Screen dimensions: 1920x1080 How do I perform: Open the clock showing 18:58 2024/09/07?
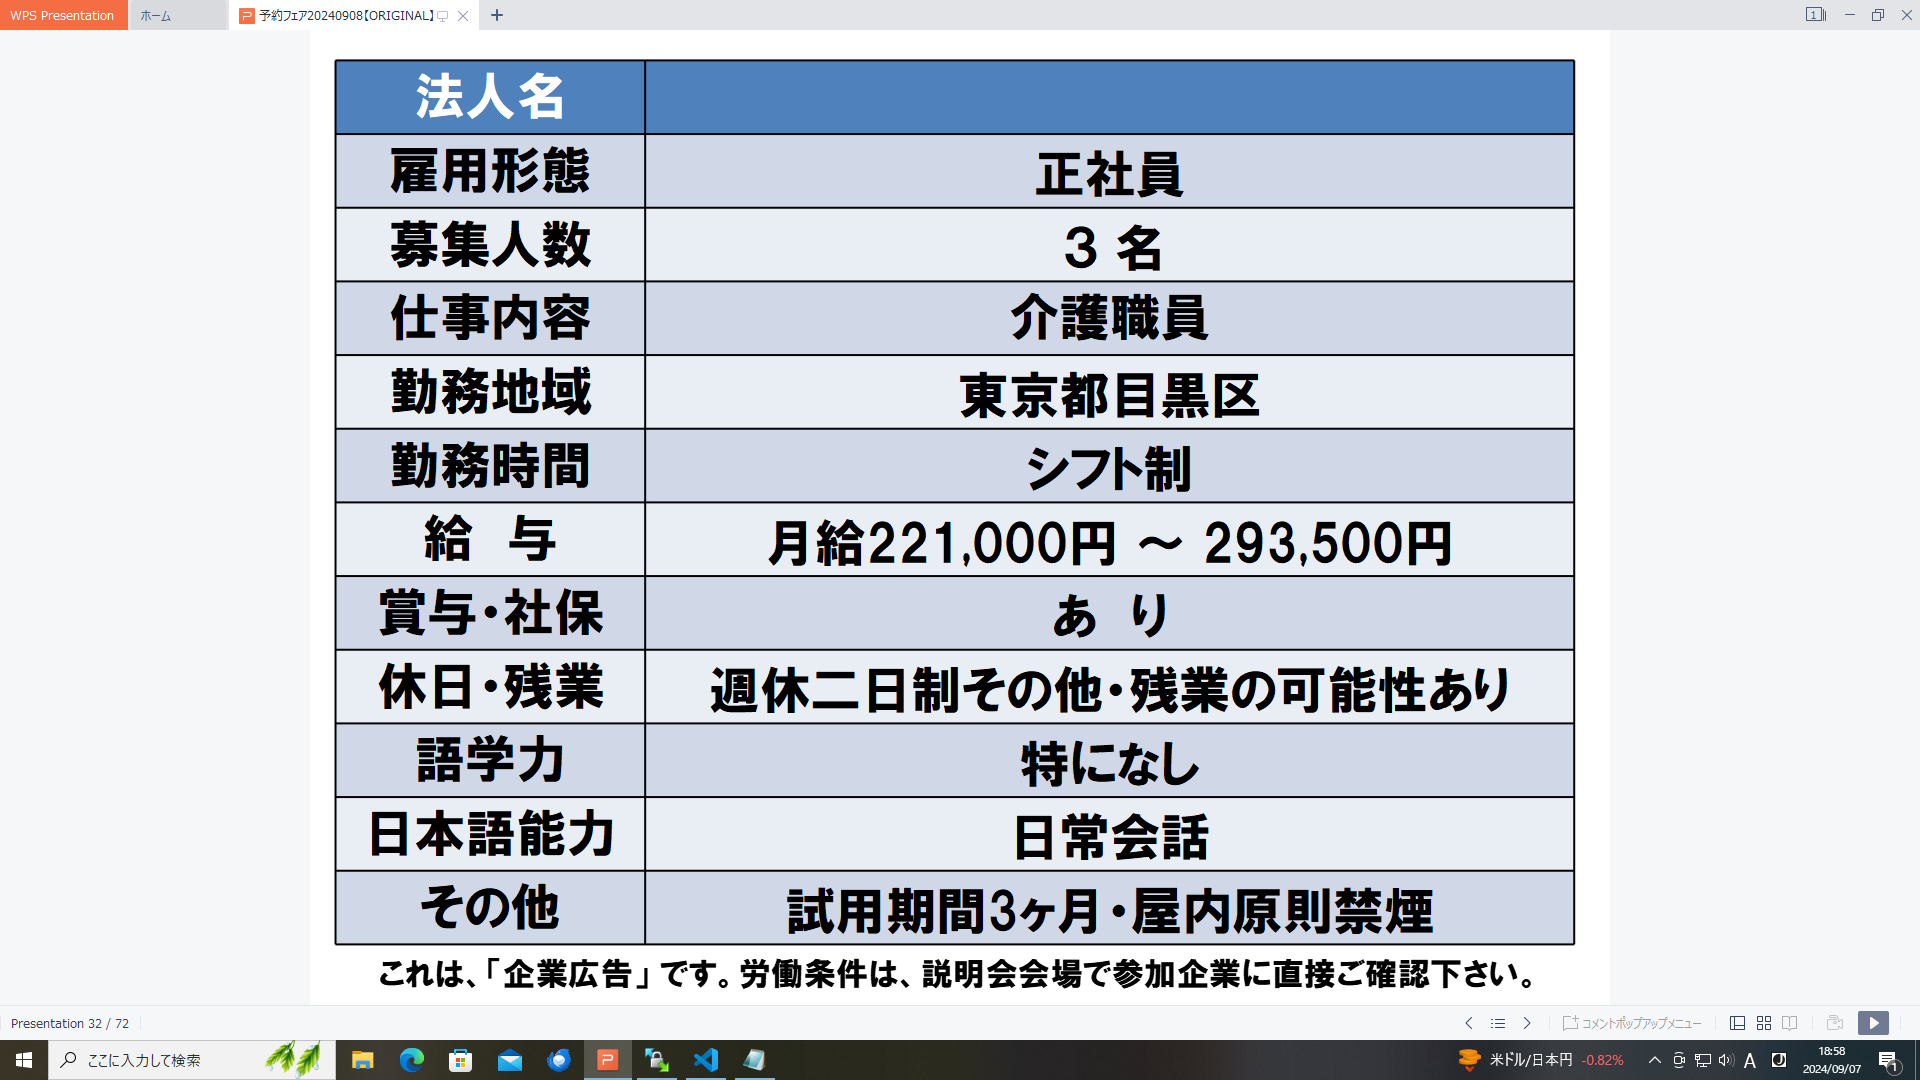tap(1832, 1060)
